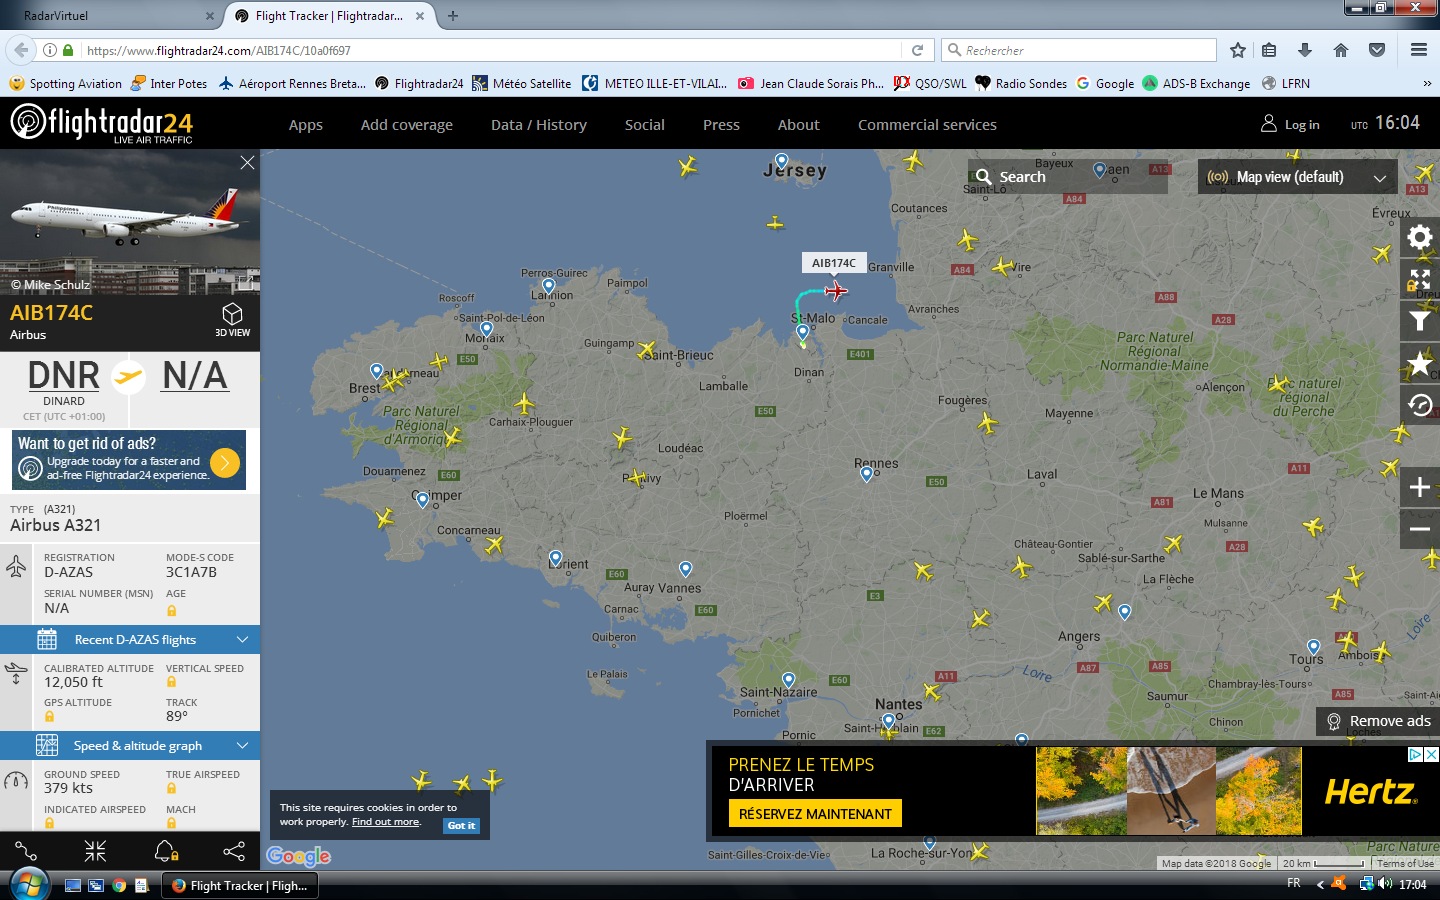Open the Windows Start button
This screenshot has height=900, width=1440.
[27, 885]
